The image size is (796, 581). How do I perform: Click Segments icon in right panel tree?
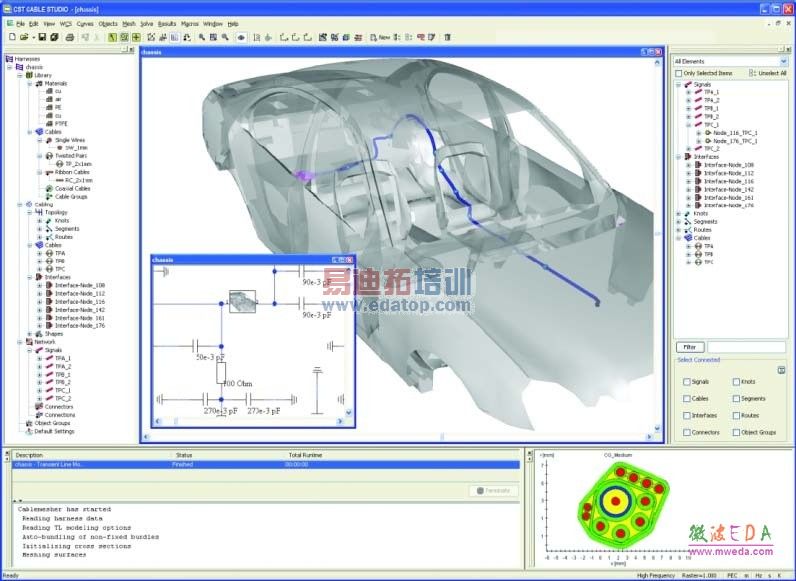coord(688,221)
